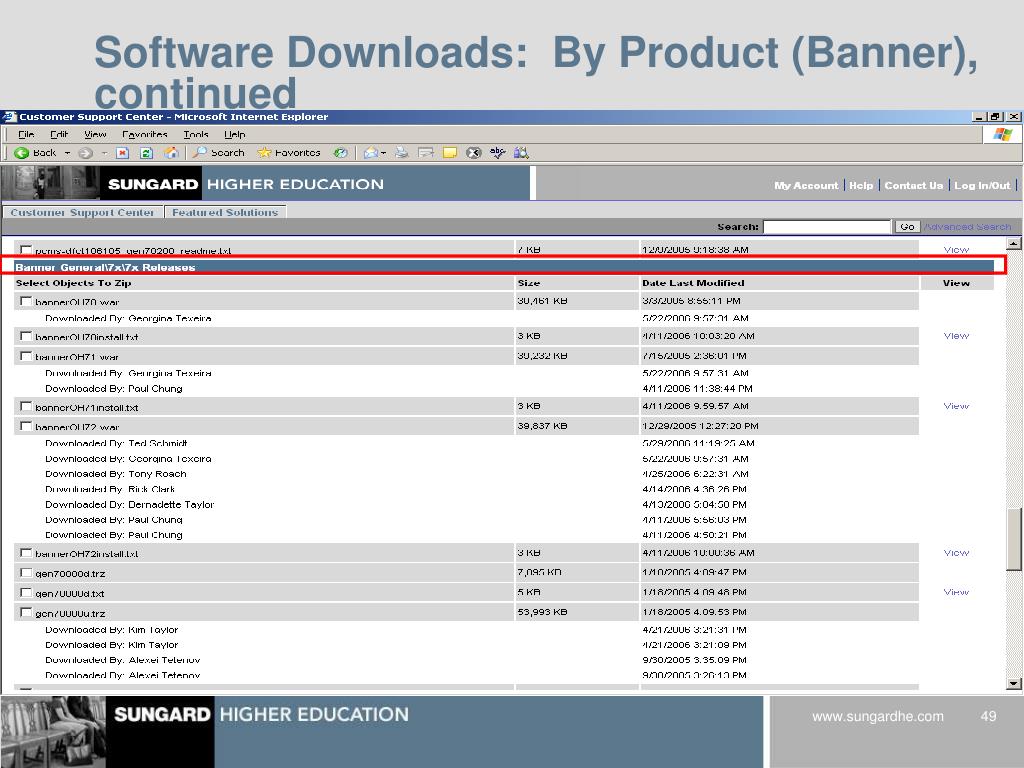Open the Search pane from the toolbar
1024x768 pixels.
tap(219, 153)
